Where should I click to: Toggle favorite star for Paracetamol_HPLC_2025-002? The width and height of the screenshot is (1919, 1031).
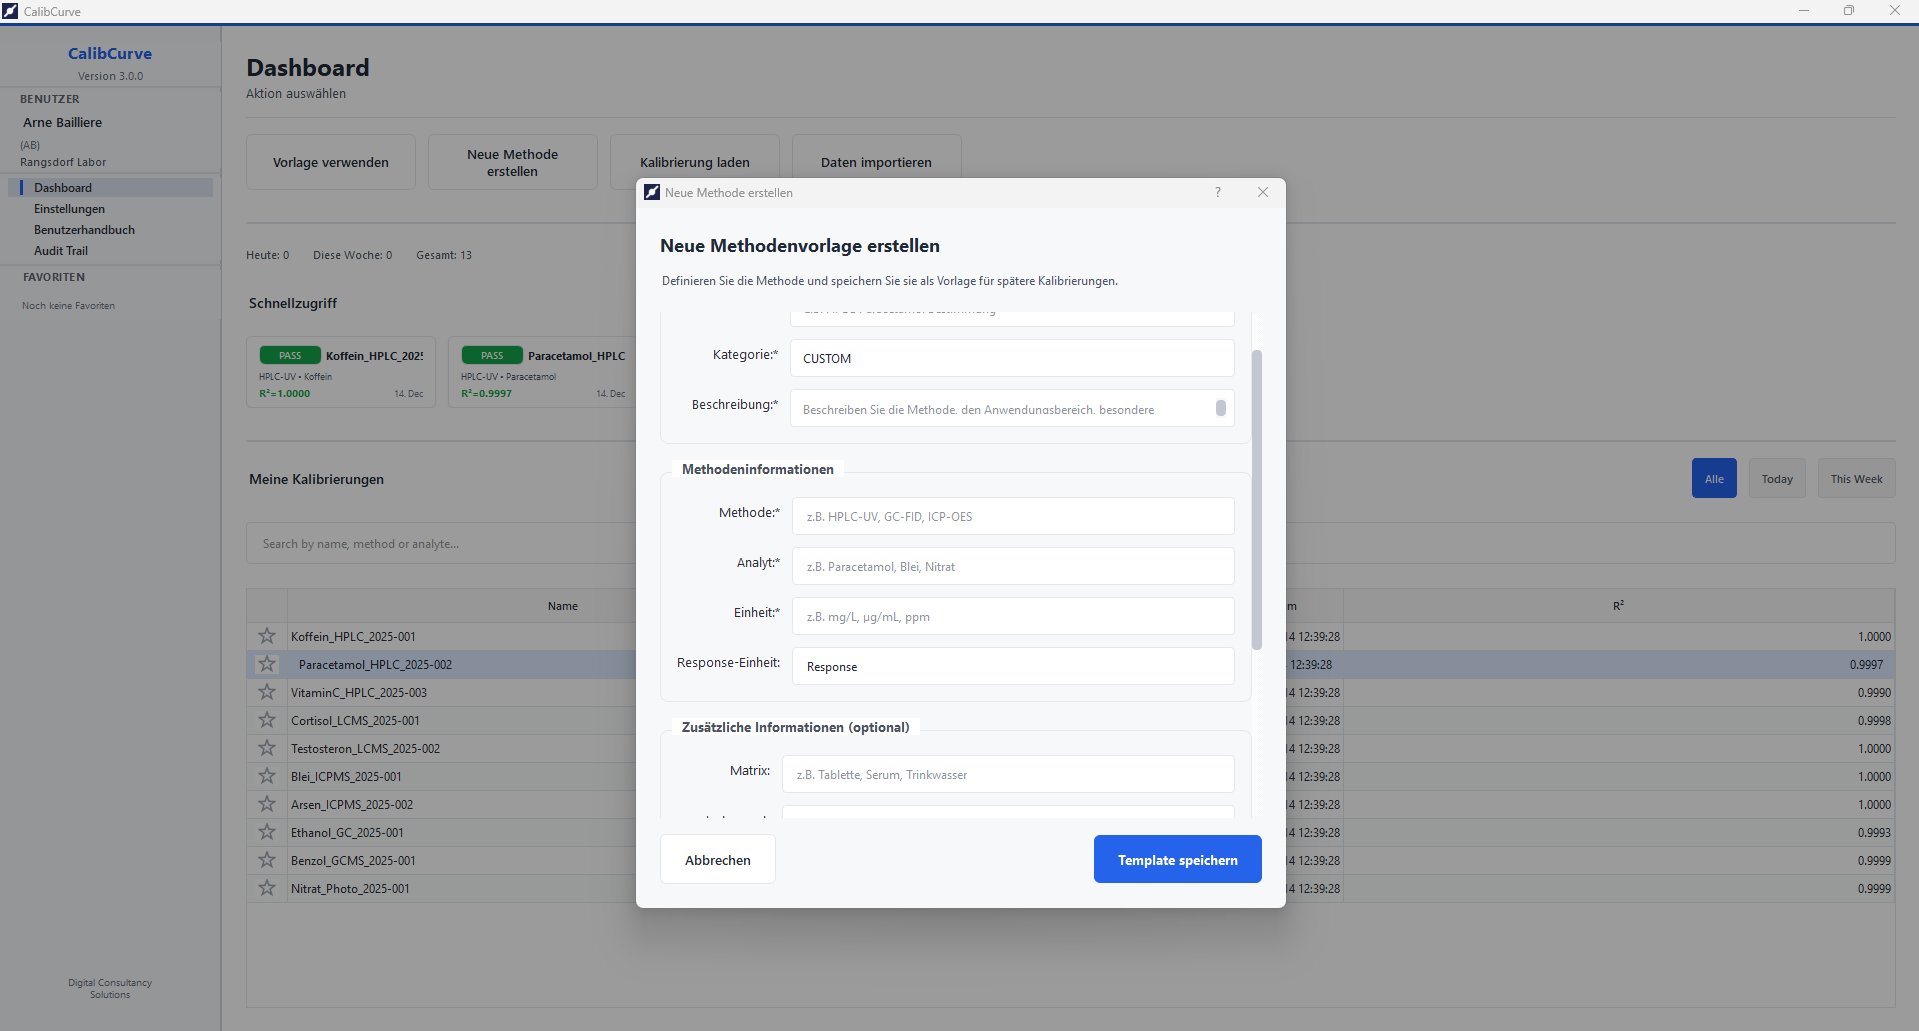pyautogui.click(x=267, y=664)
